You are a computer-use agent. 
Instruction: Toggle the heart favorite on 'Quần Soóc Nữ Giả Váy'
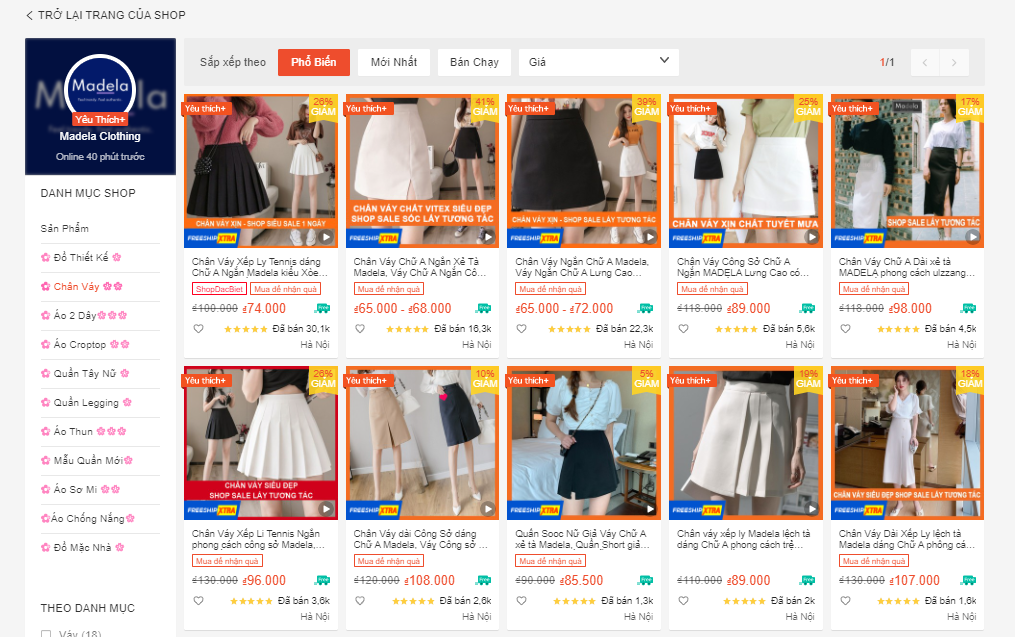point(520,600)
